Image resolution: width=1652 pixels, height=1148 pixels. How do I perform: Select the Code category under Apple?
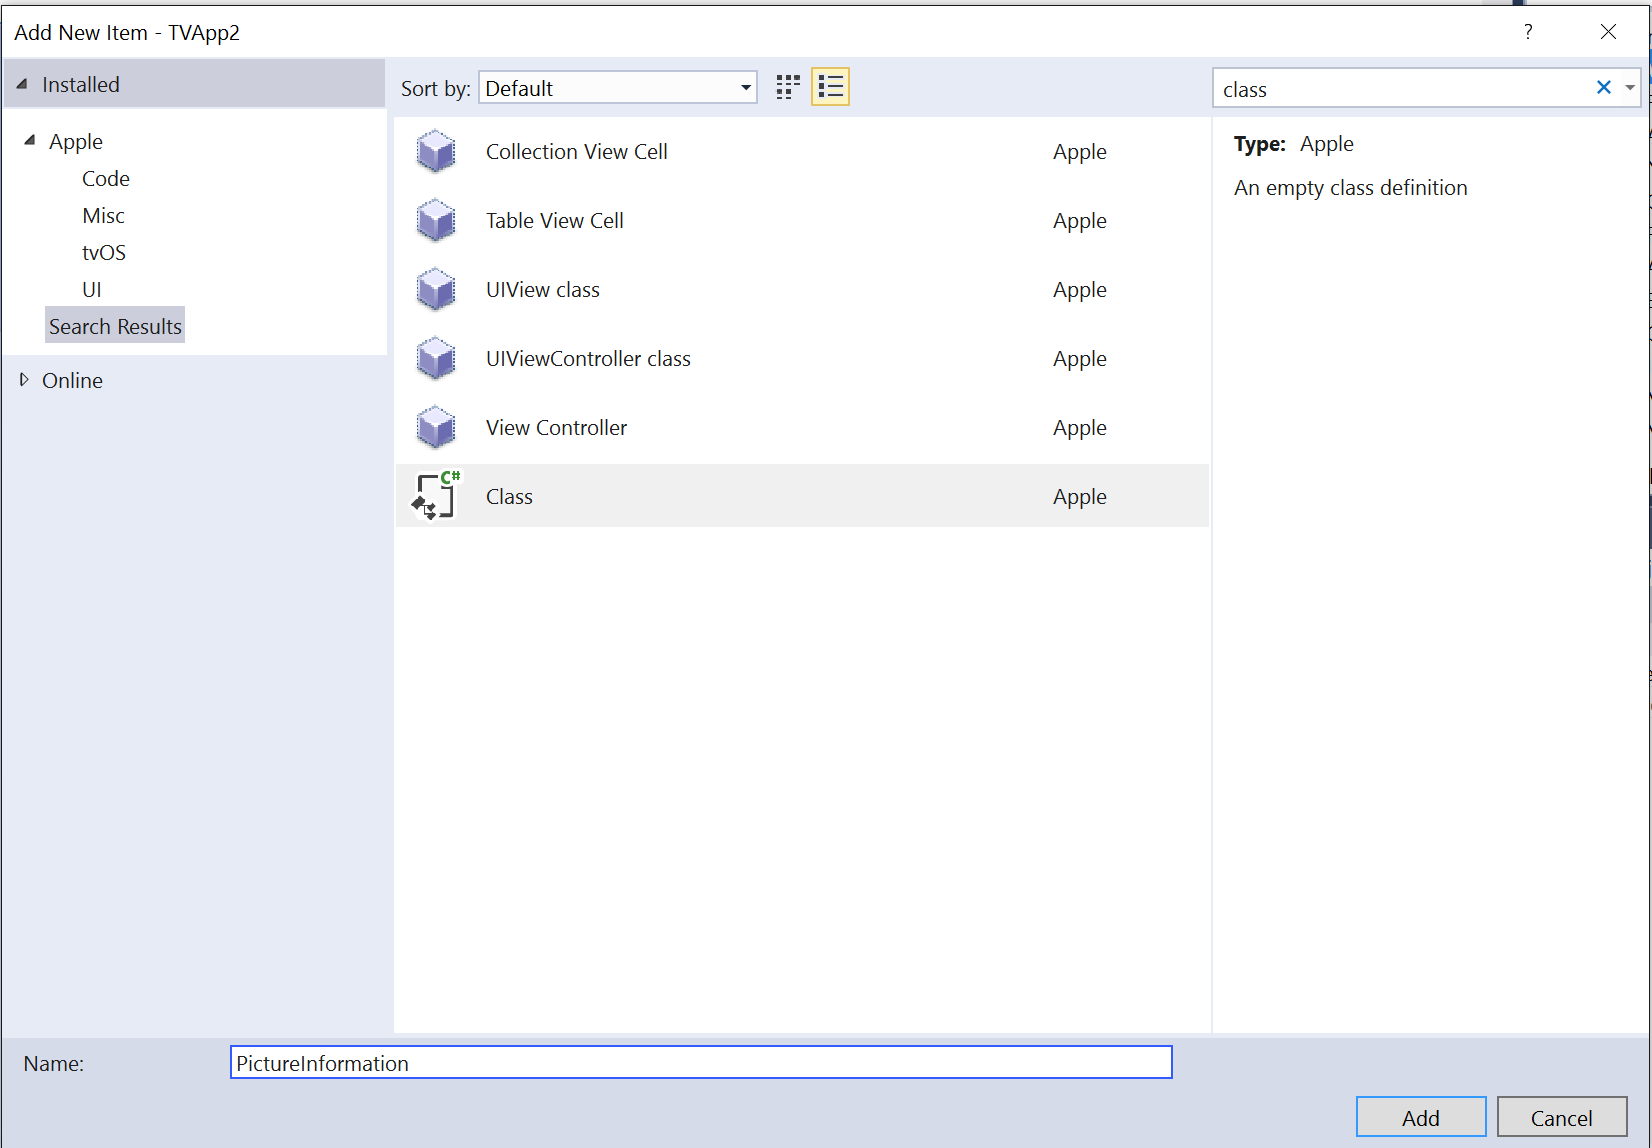coord(105,178)
